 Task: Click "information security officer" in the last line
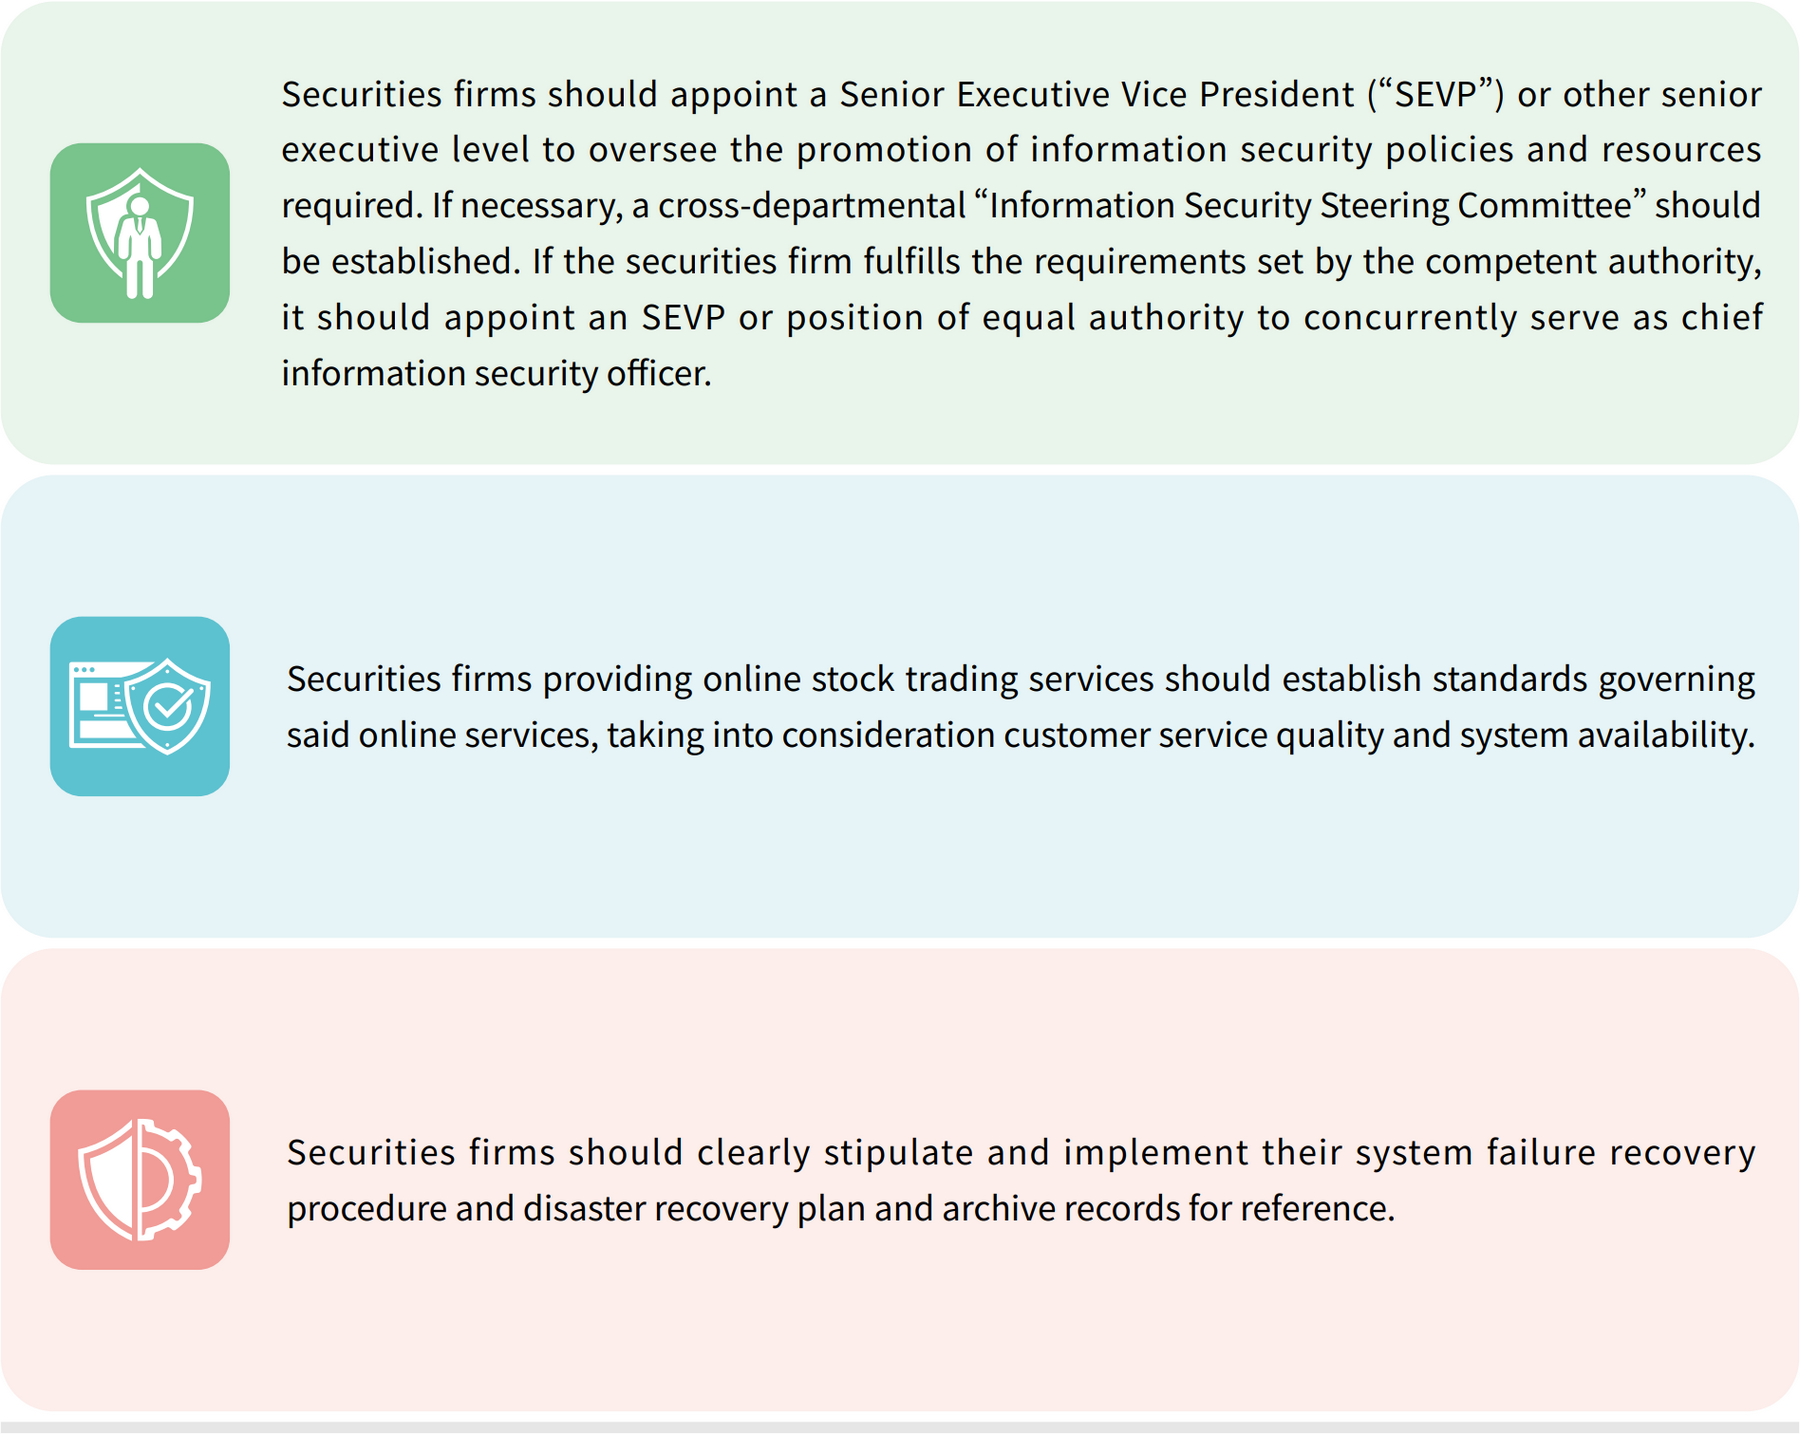(x=495, y=373)
